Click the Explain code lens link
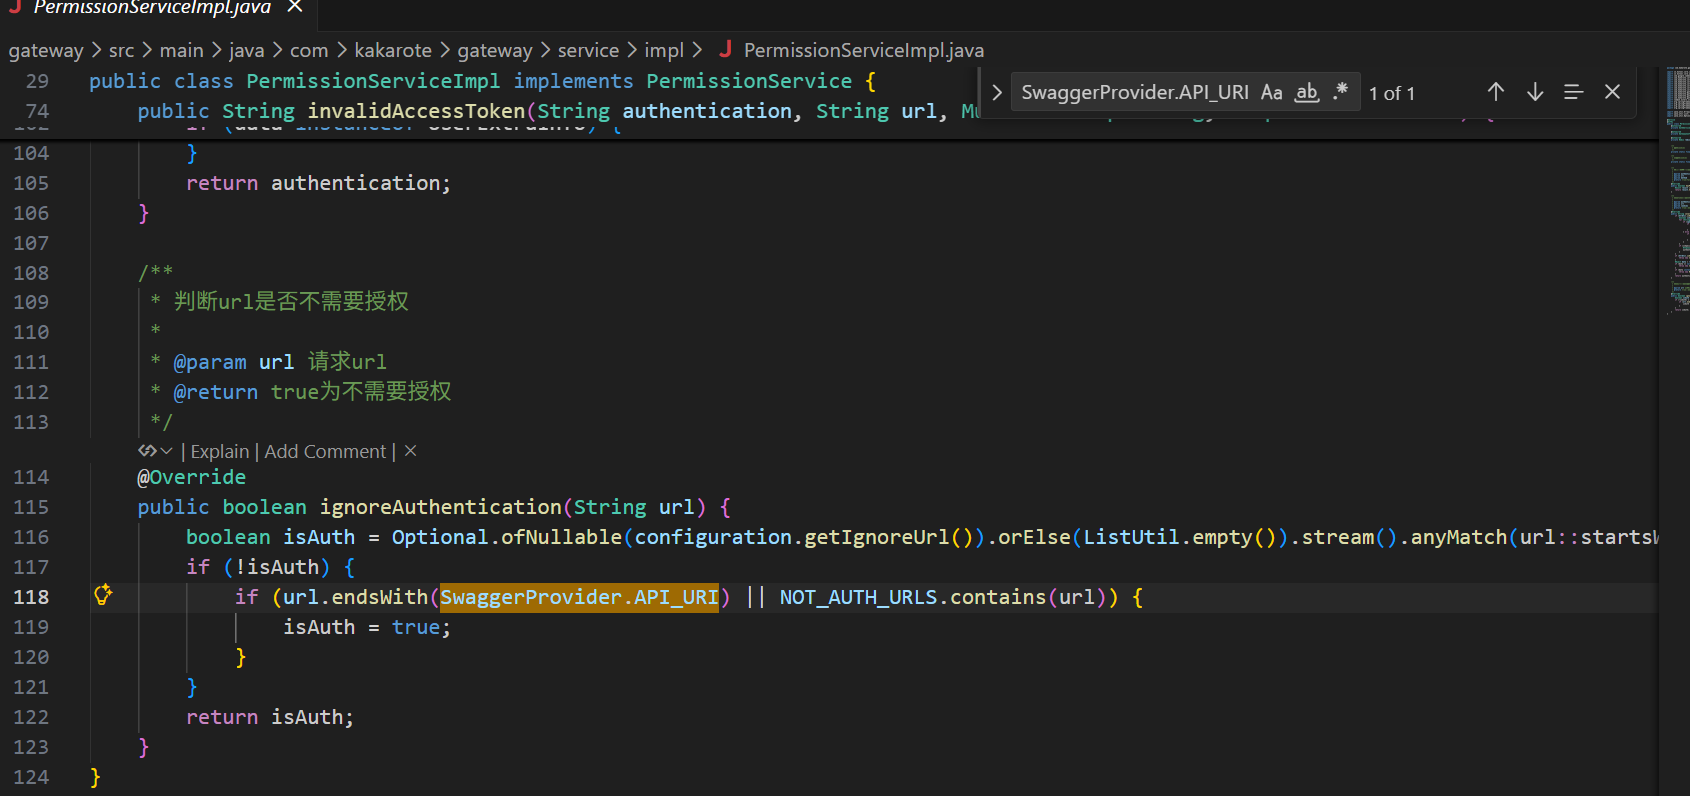This screenshot has height=796, width=1690. 219,451
